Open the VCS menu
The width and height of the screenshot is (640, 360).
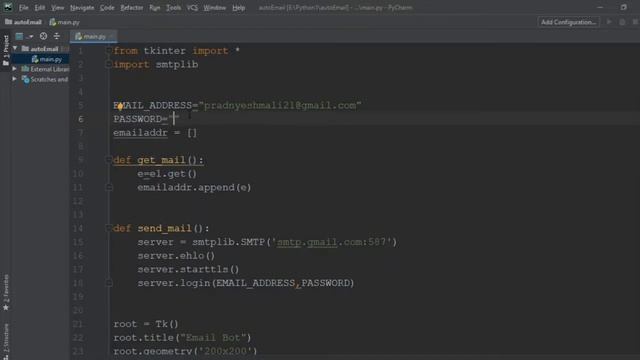click(192, 8)
